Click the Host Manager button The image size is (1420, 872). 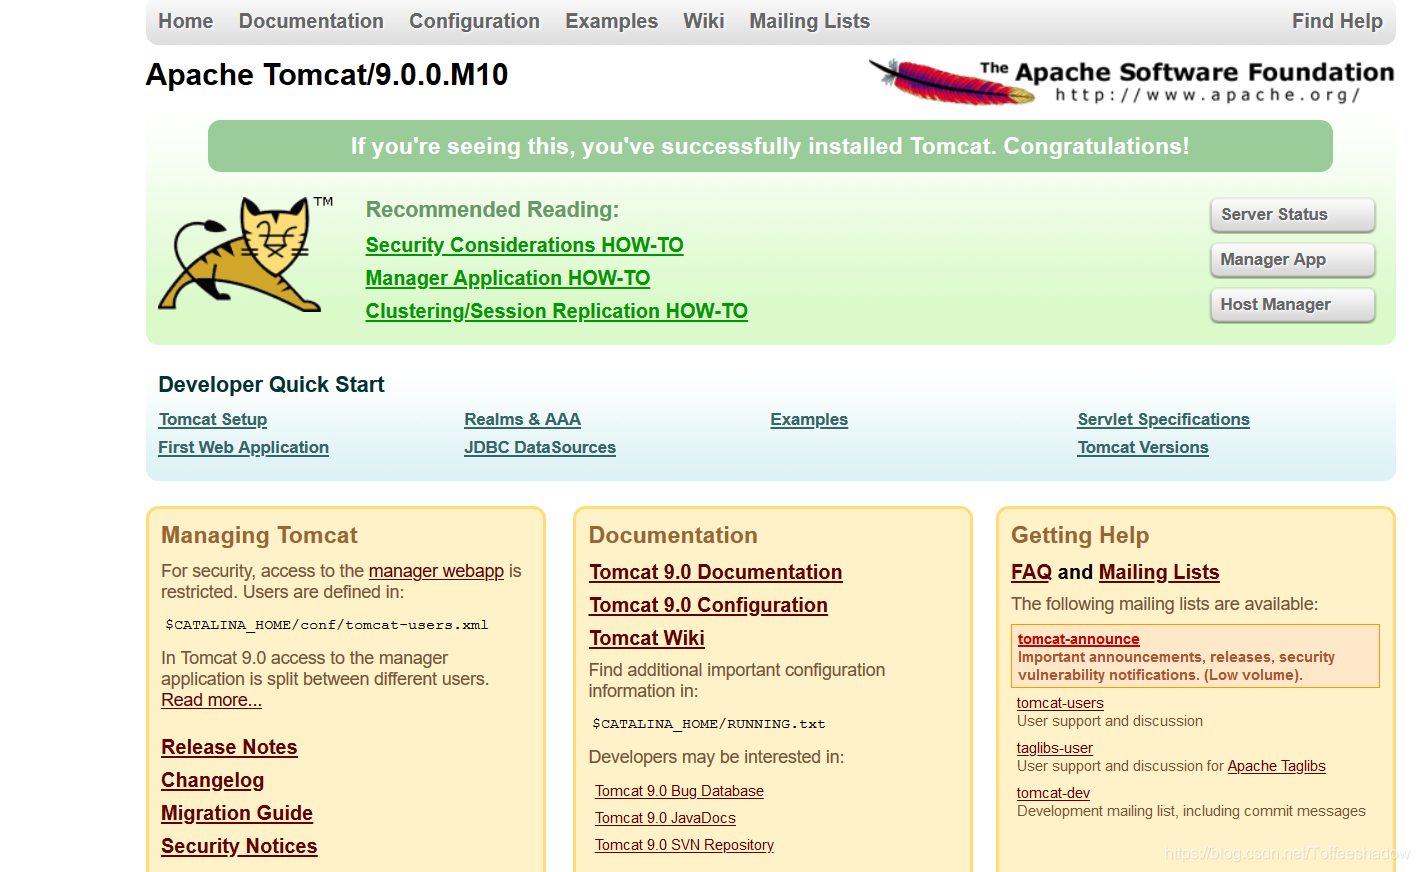coord(1292,304)
